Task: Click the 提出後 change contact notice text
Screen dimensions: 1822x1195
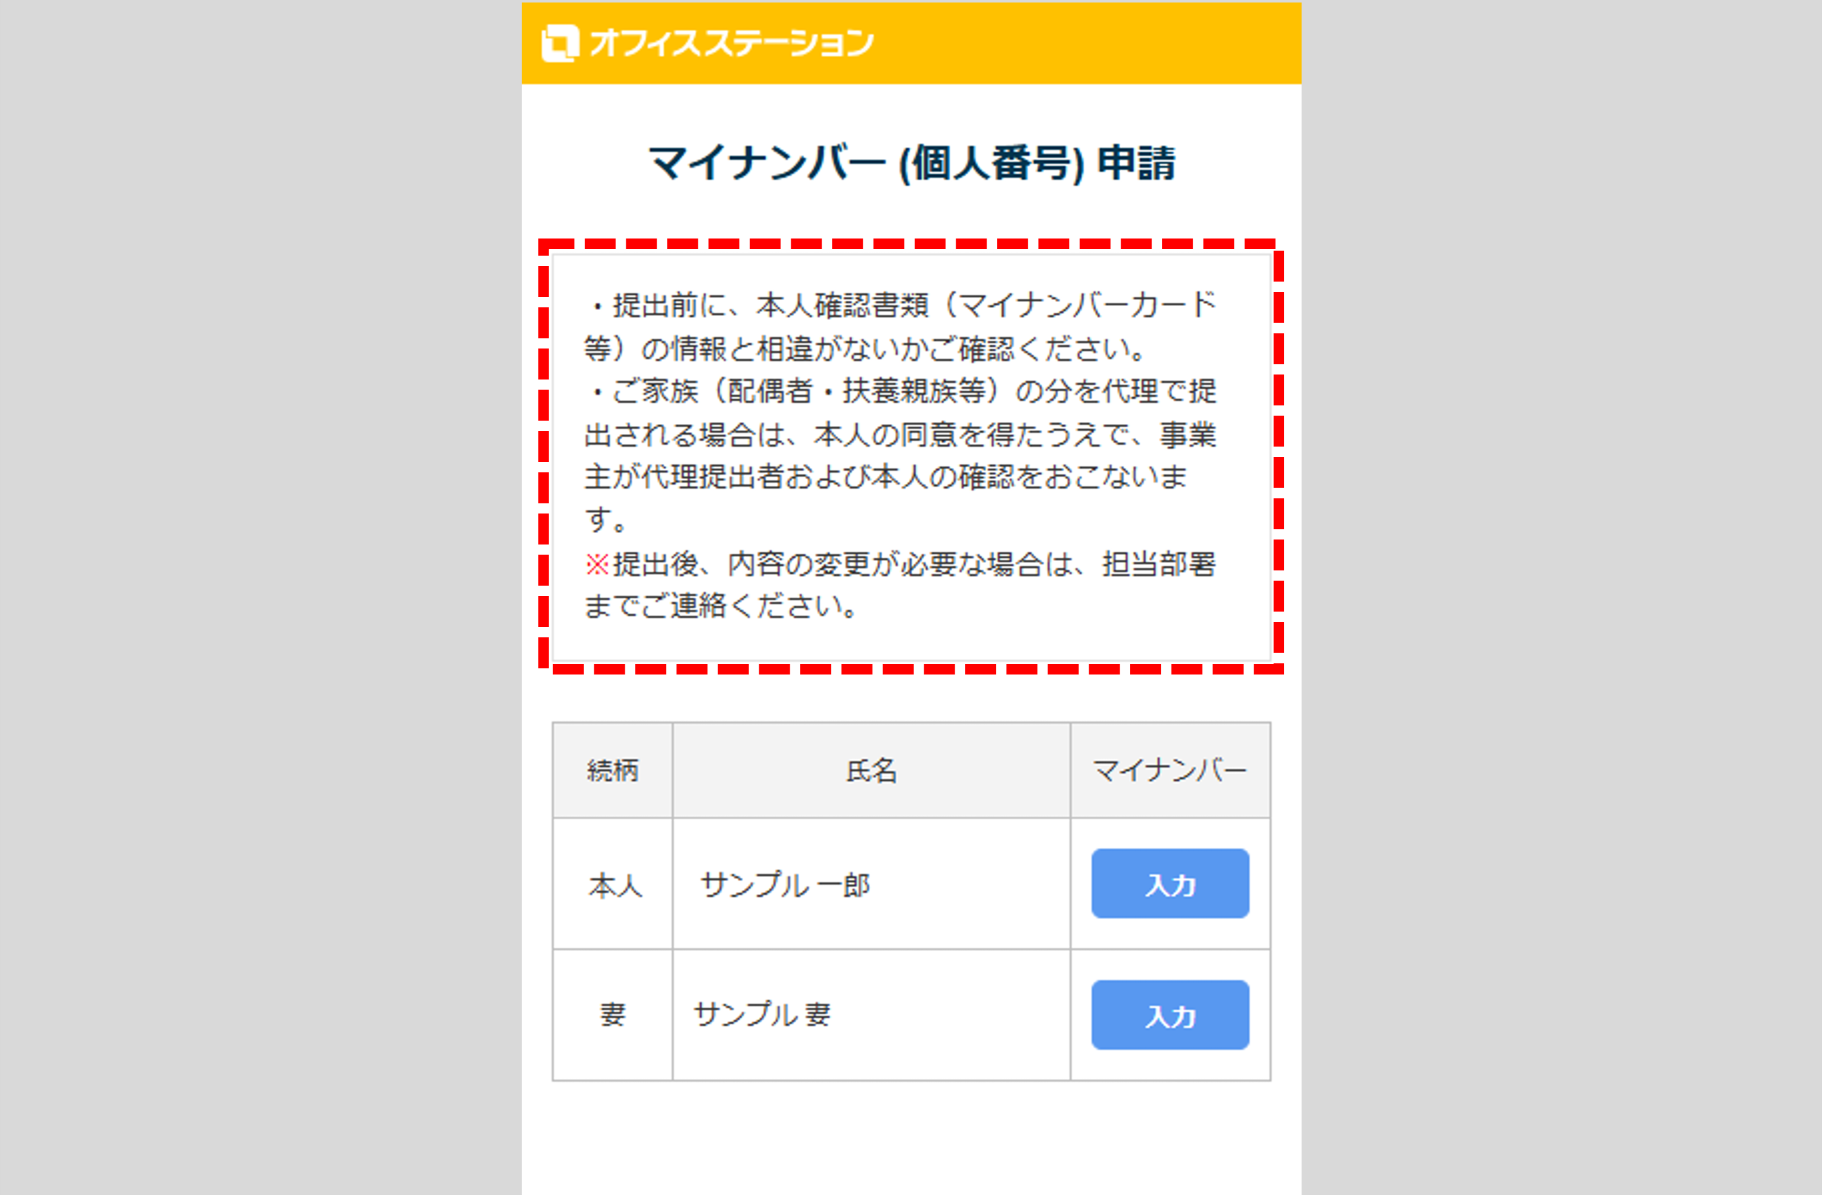Action: point(900,585)
